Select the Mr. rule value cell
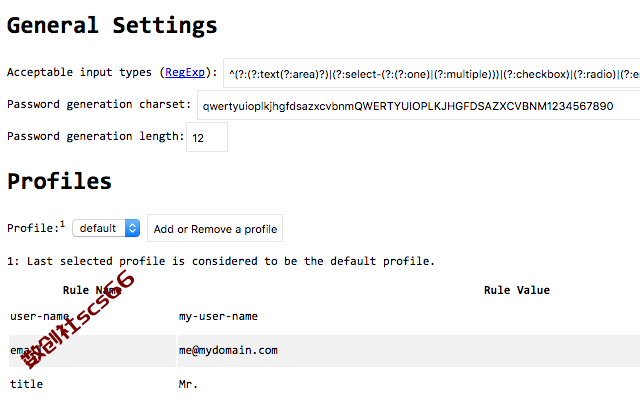Screen dimensions: 640x400 pyautogui.click(x=409, y=384)
